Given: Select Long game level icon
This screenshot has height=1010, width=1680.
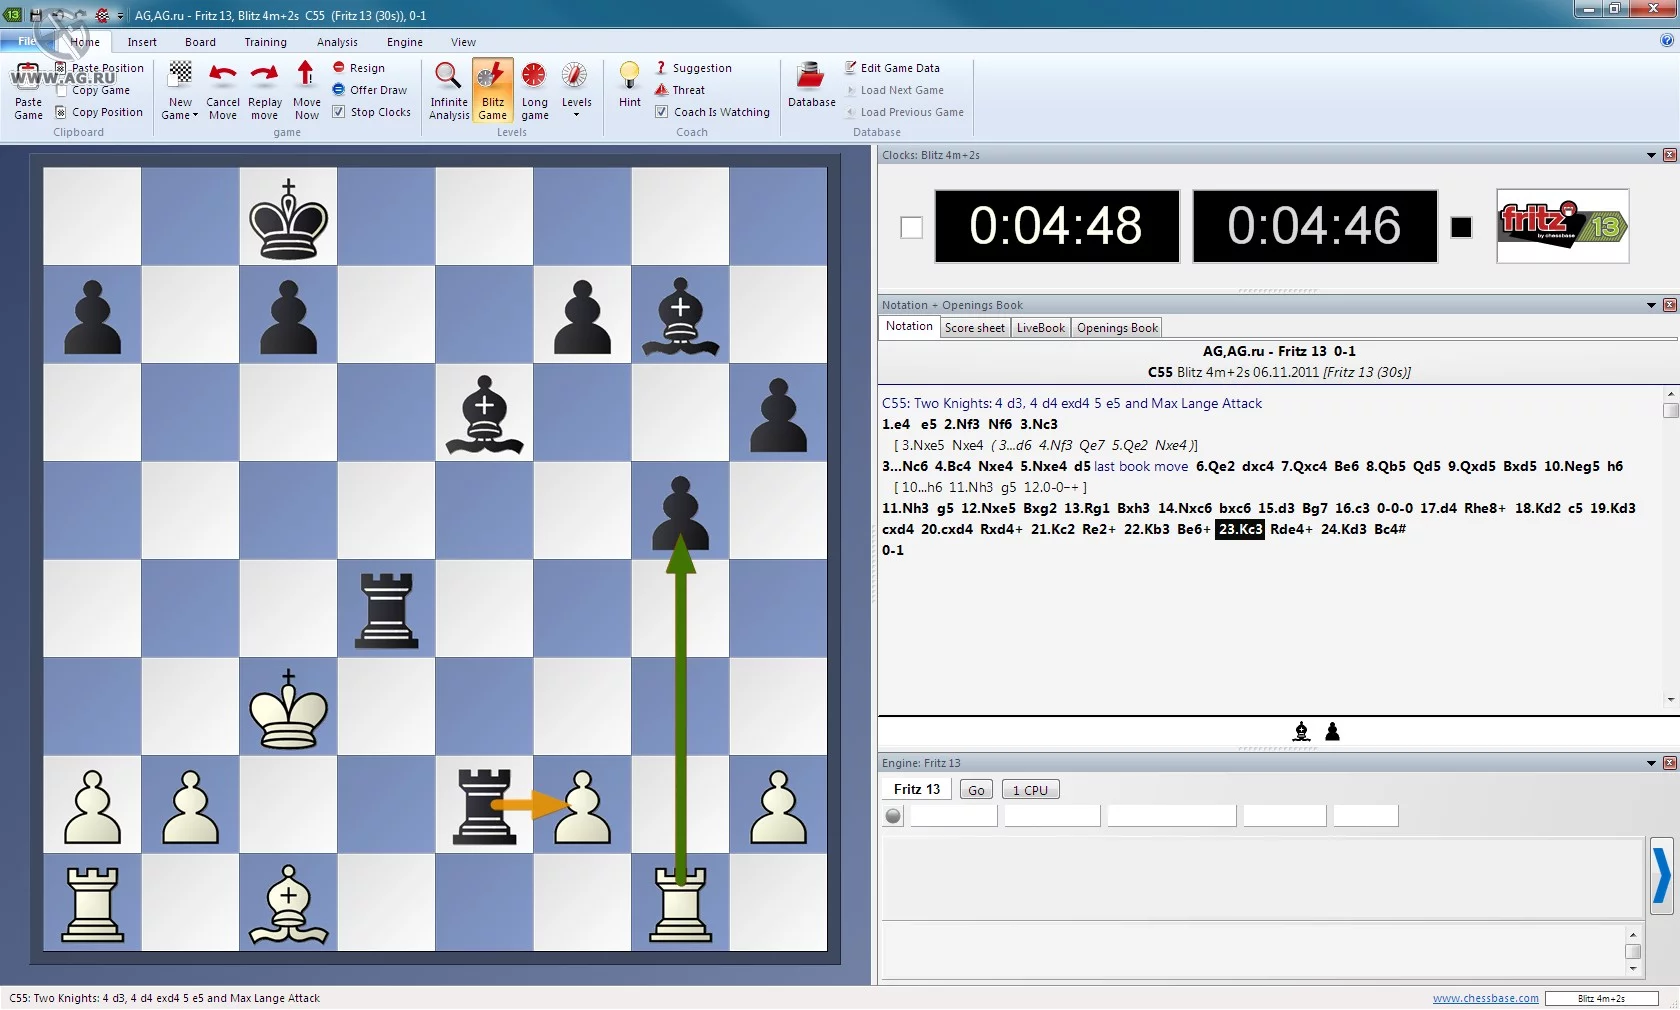Looking at the screenshot, I should 534,77.
